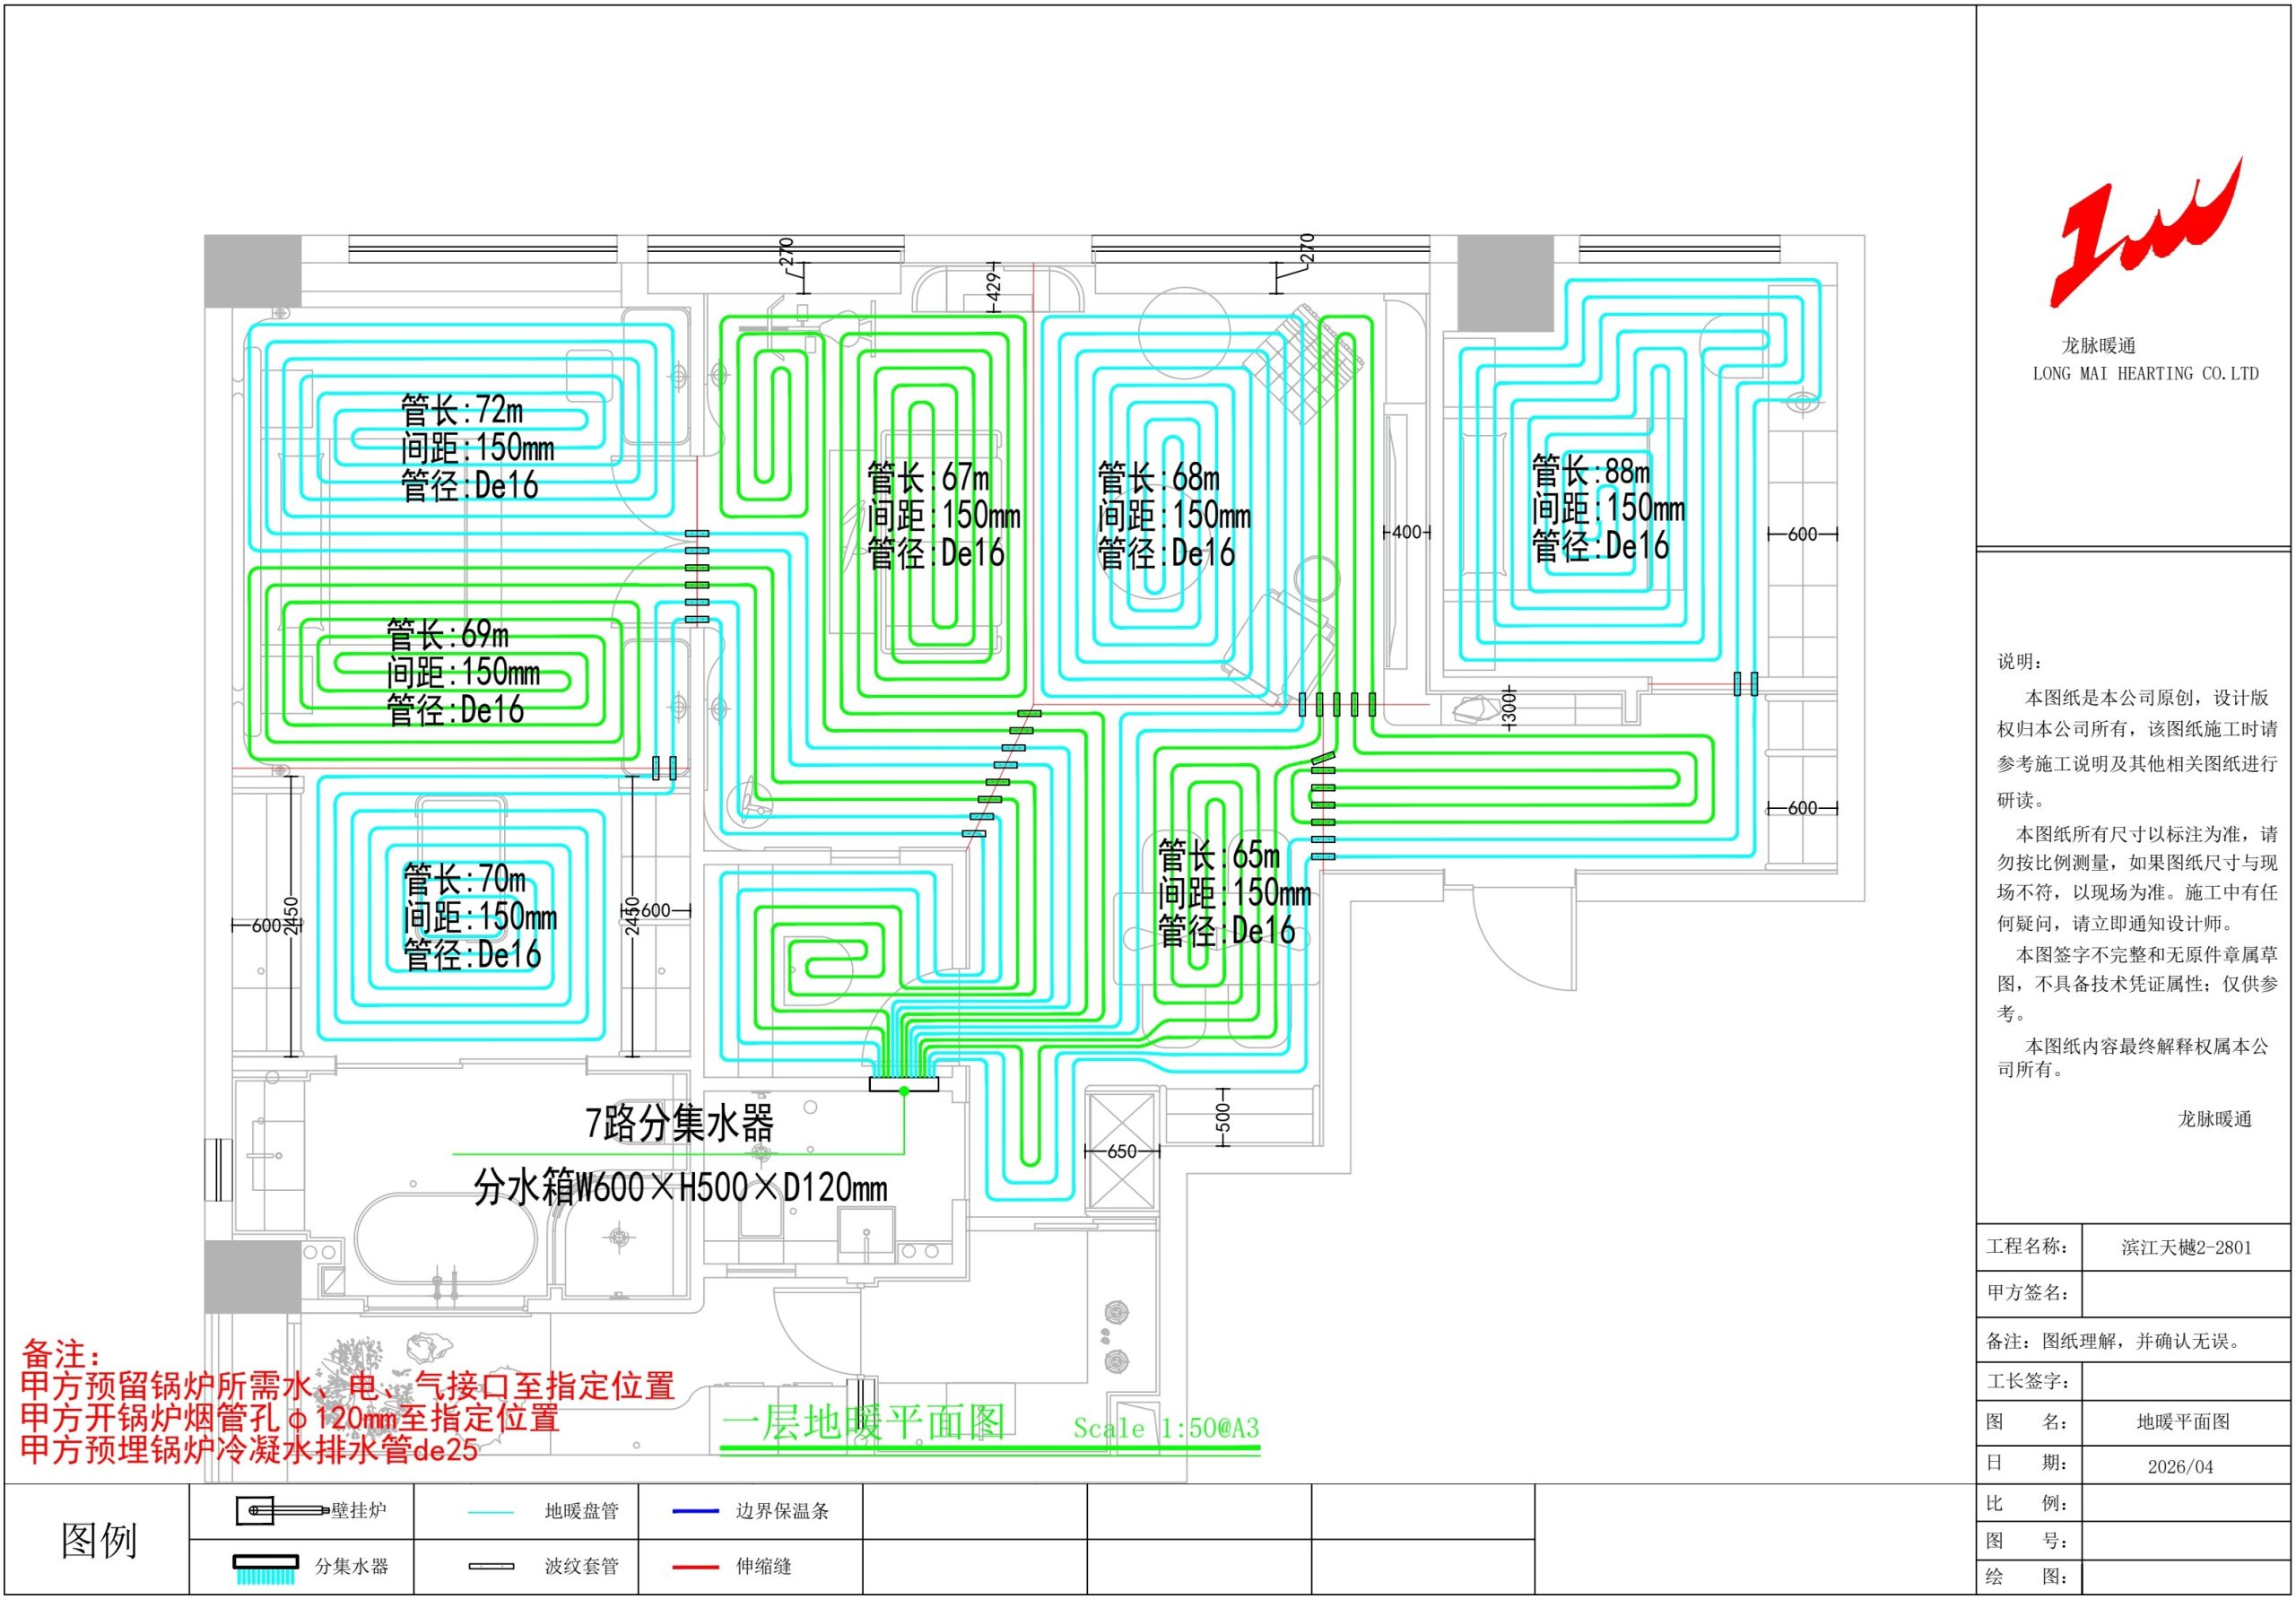Click the cyan floor heating pipe legend line
The width and height of the screenshot is (2296, 1599).
coord(490,1513)
